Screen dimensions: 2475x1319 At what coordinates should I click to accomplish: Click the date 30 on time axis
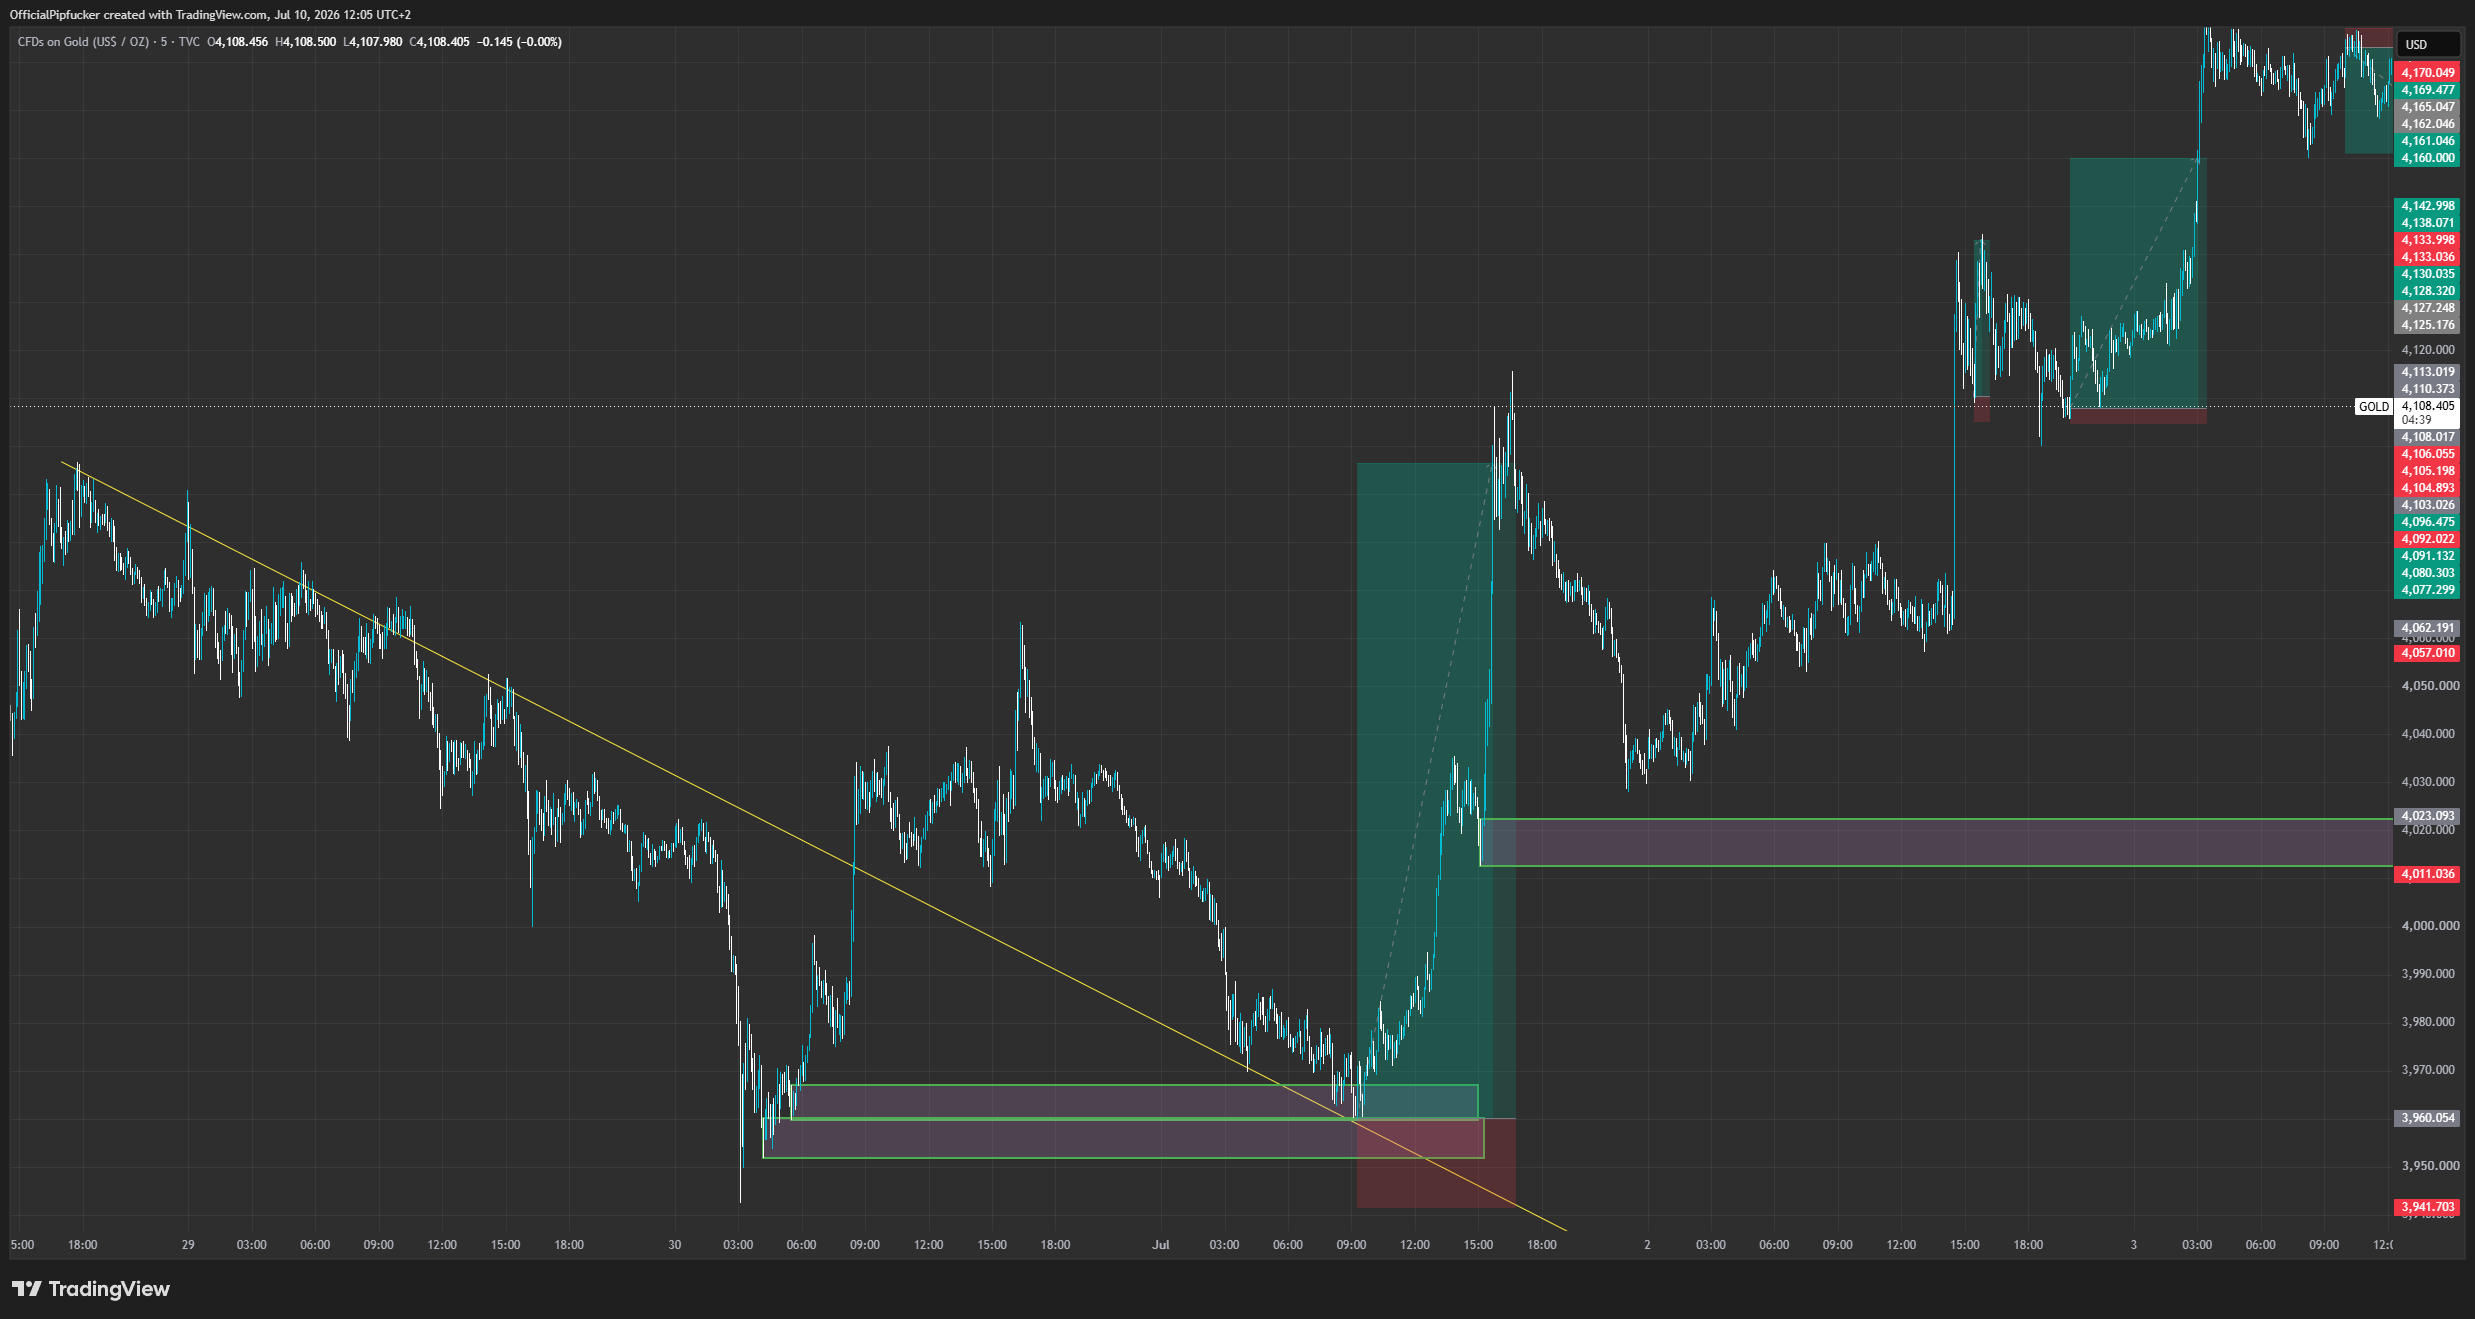click(675, 1245)
